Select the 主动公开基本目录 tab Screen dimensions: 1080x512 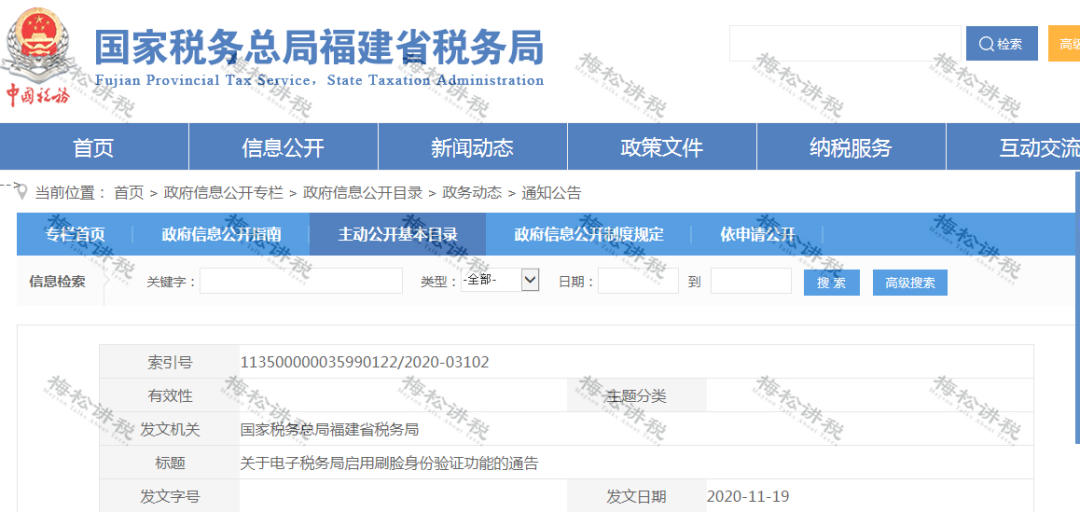397,234
